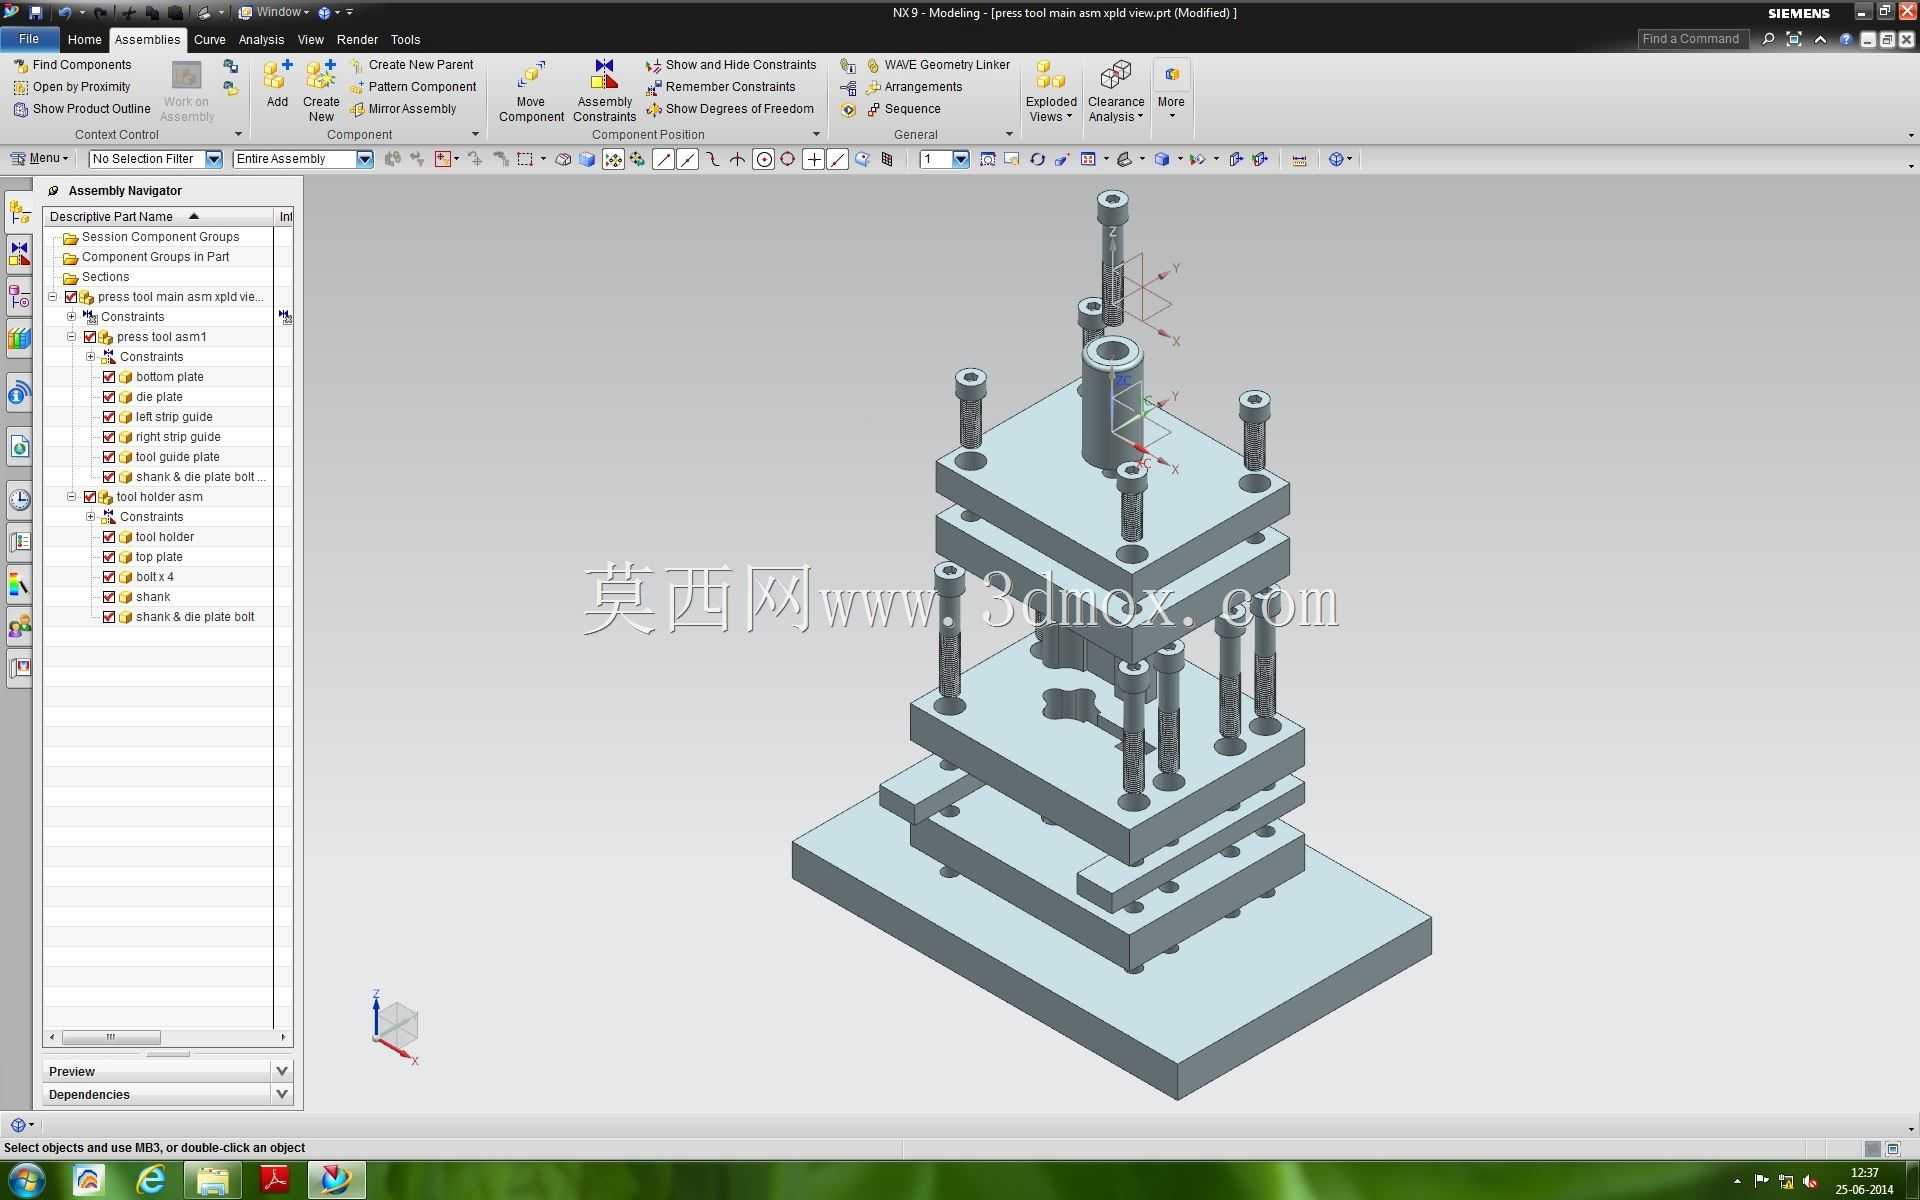Toggle the top plate checkbox

109,557
